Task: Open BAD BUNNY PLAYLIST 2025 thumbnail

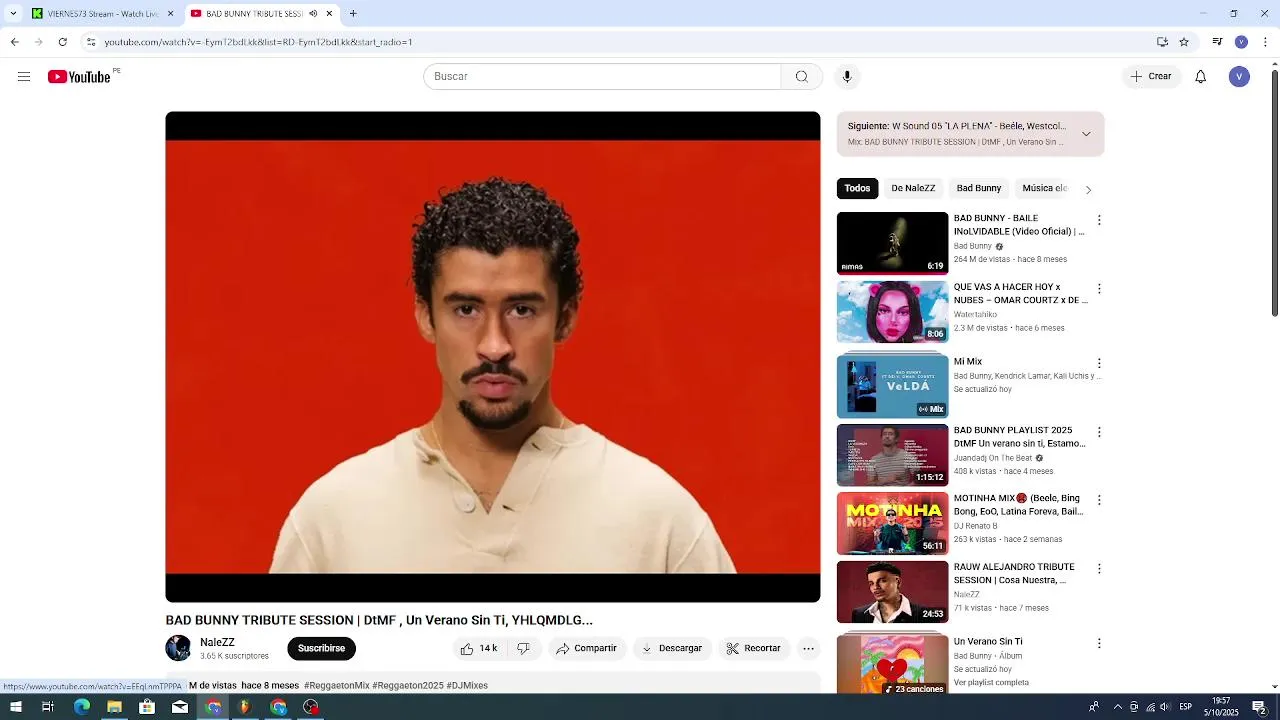Action: 892,455
